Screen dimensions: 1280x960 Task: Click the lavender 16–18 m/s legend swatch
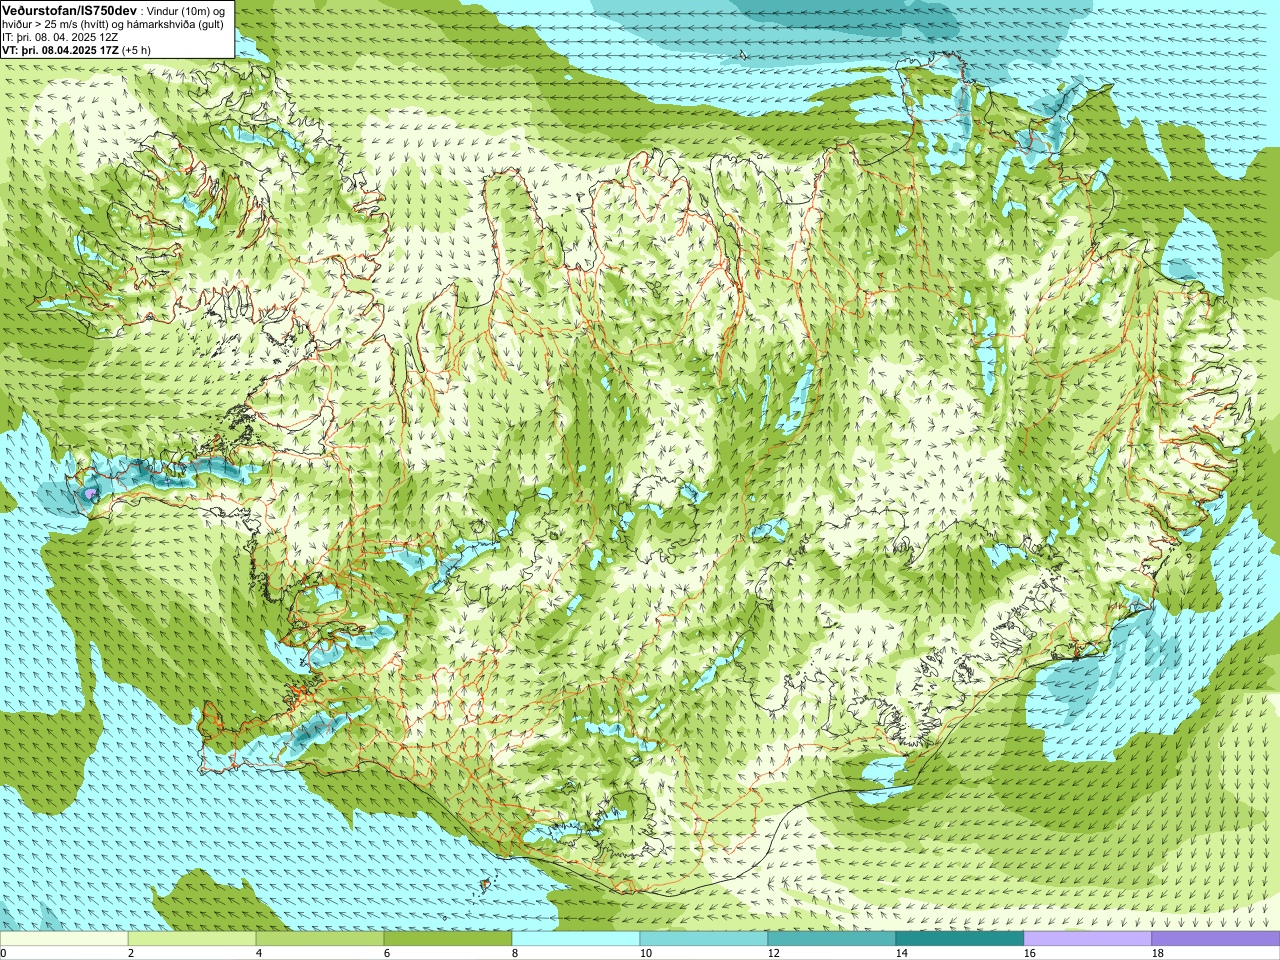[1088, 939]
